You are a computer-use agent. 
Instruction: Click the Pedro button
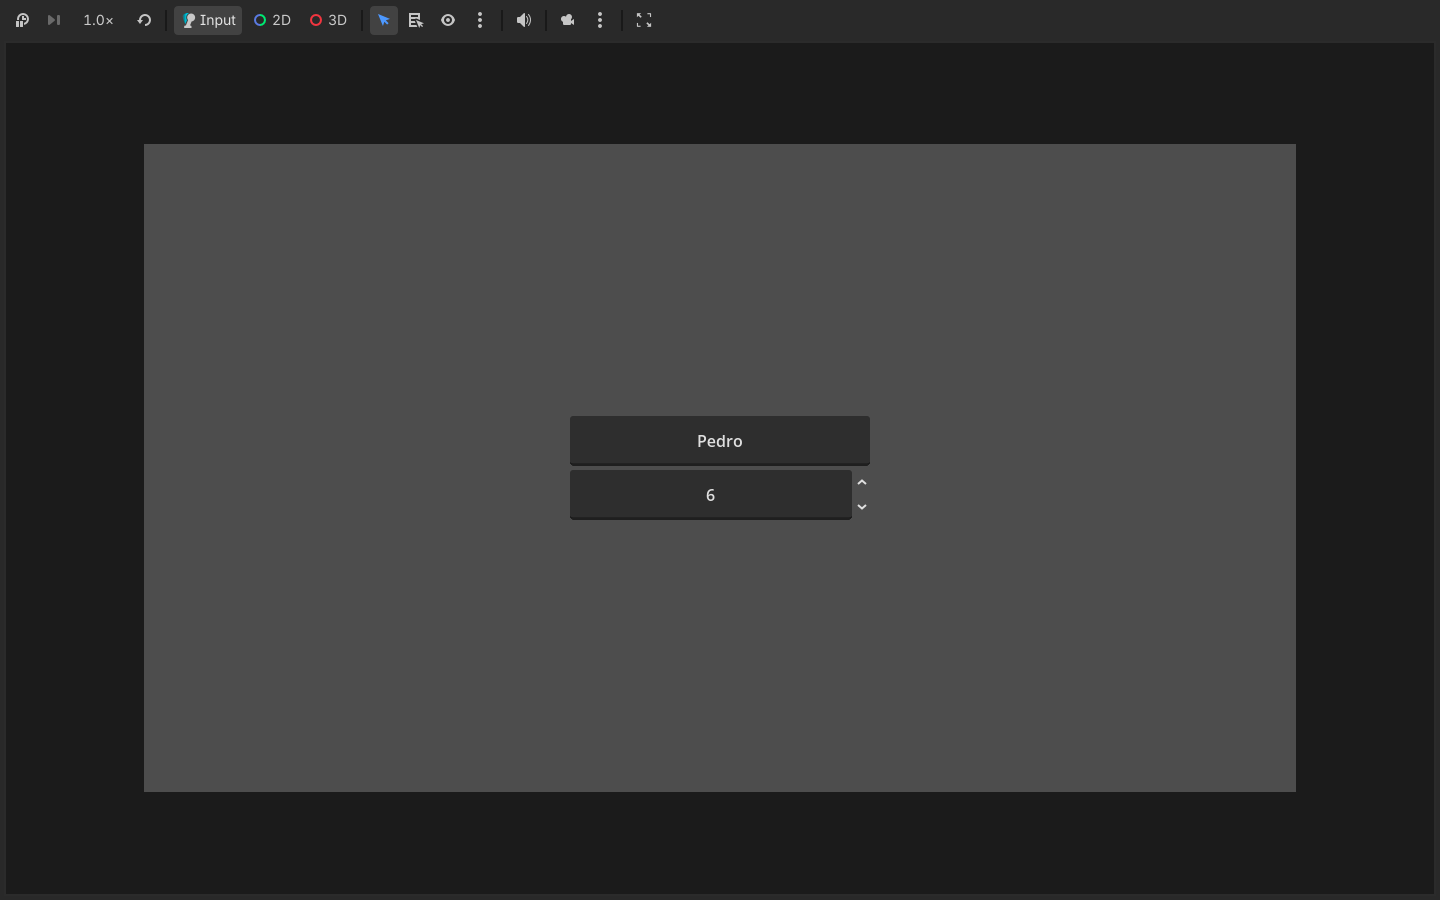(x=720, y=441)
